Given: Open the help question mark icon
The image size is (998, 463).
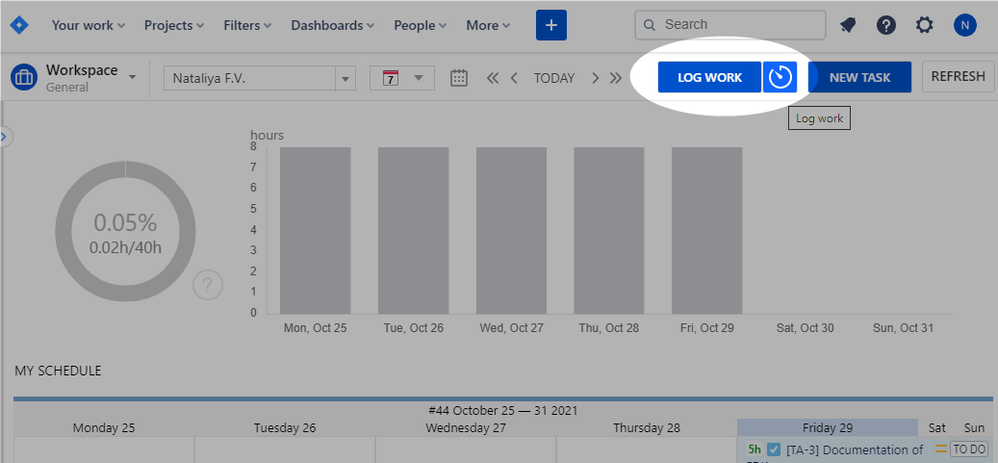Looking at the screenshot, I should (x=886, y=25).
